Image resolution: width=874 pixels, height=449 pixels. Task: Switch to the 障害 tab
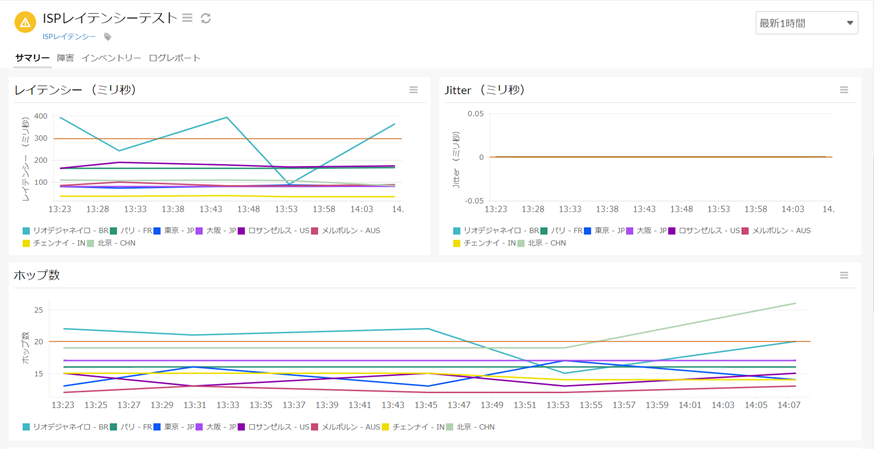pyautogui.click(x=65, y=58)
